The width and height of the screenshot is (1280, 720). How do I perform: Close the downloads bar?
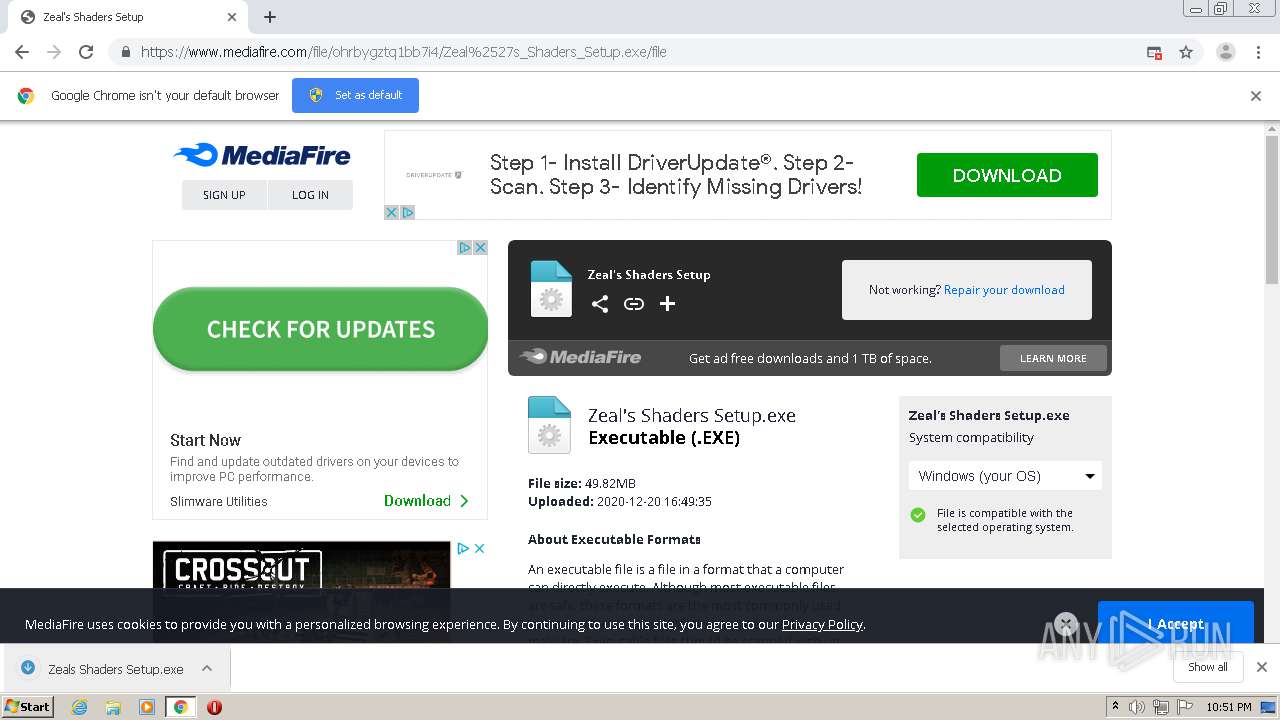pos(1261,667)
